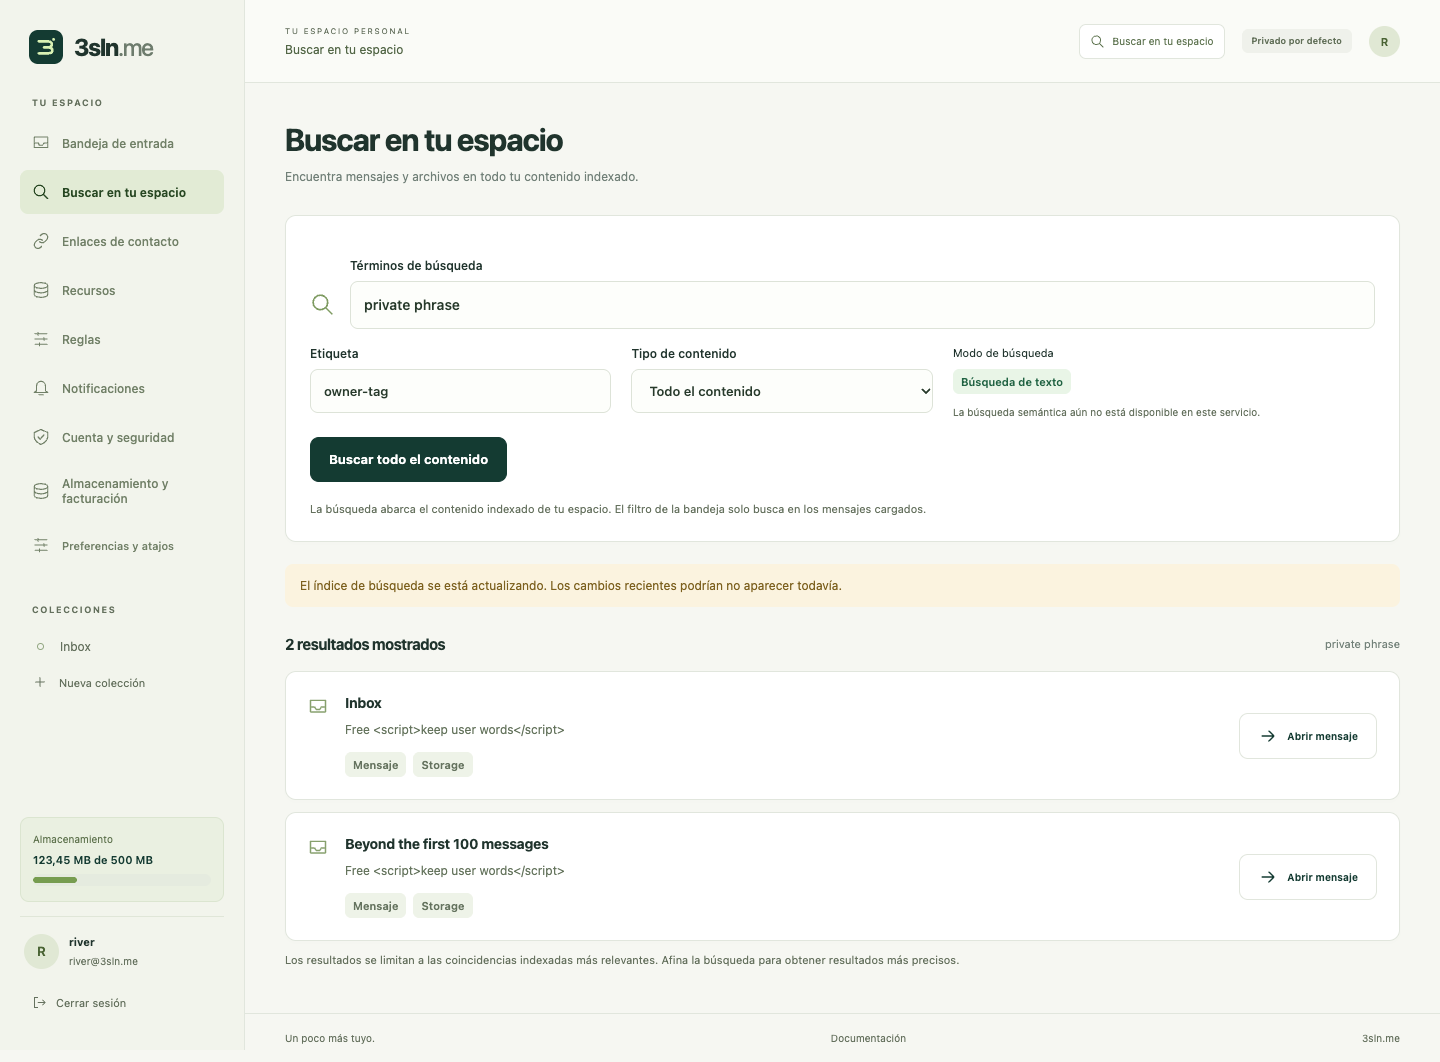Click the message icon on the Beyond the first 100 messages result
Screen dimensions: 1440x1062
pos(318,847)
